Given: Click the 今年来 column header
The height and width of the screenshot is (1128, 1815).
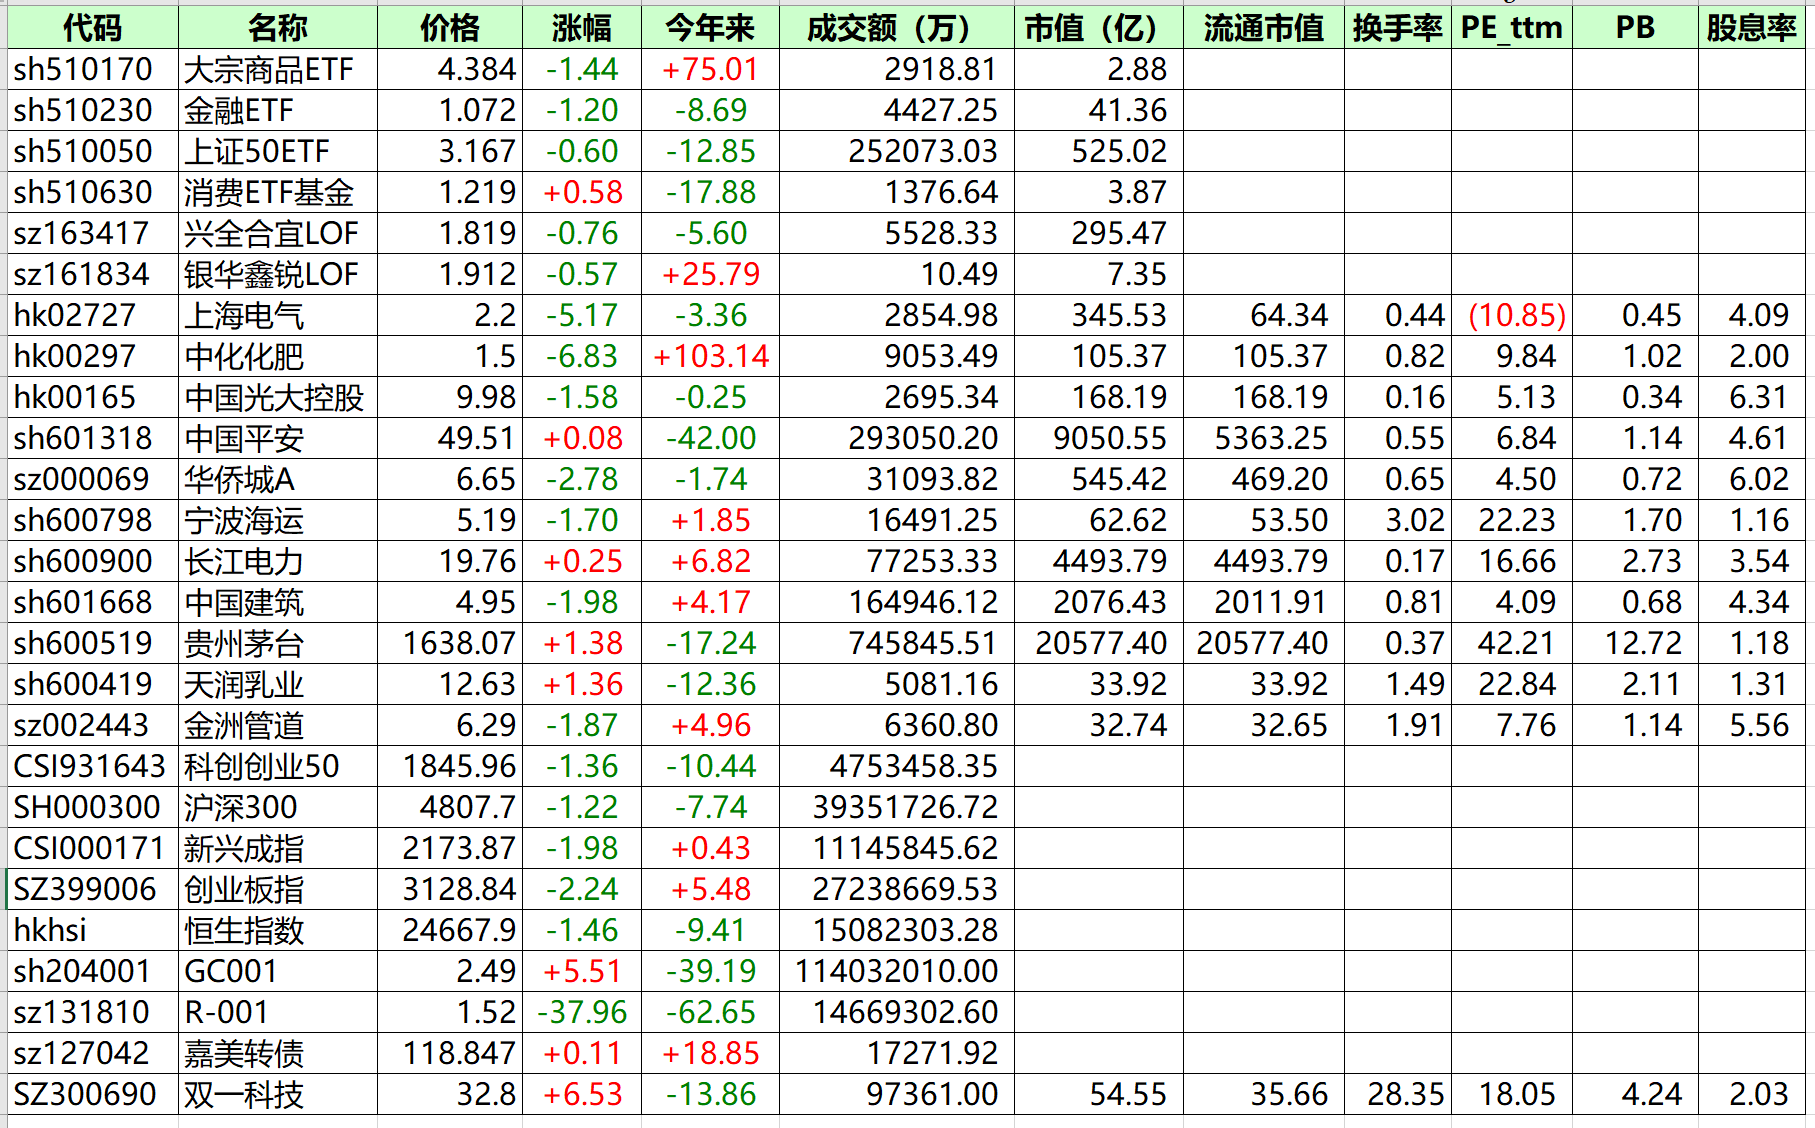Looking at the screenshot, I should (710, 28).
